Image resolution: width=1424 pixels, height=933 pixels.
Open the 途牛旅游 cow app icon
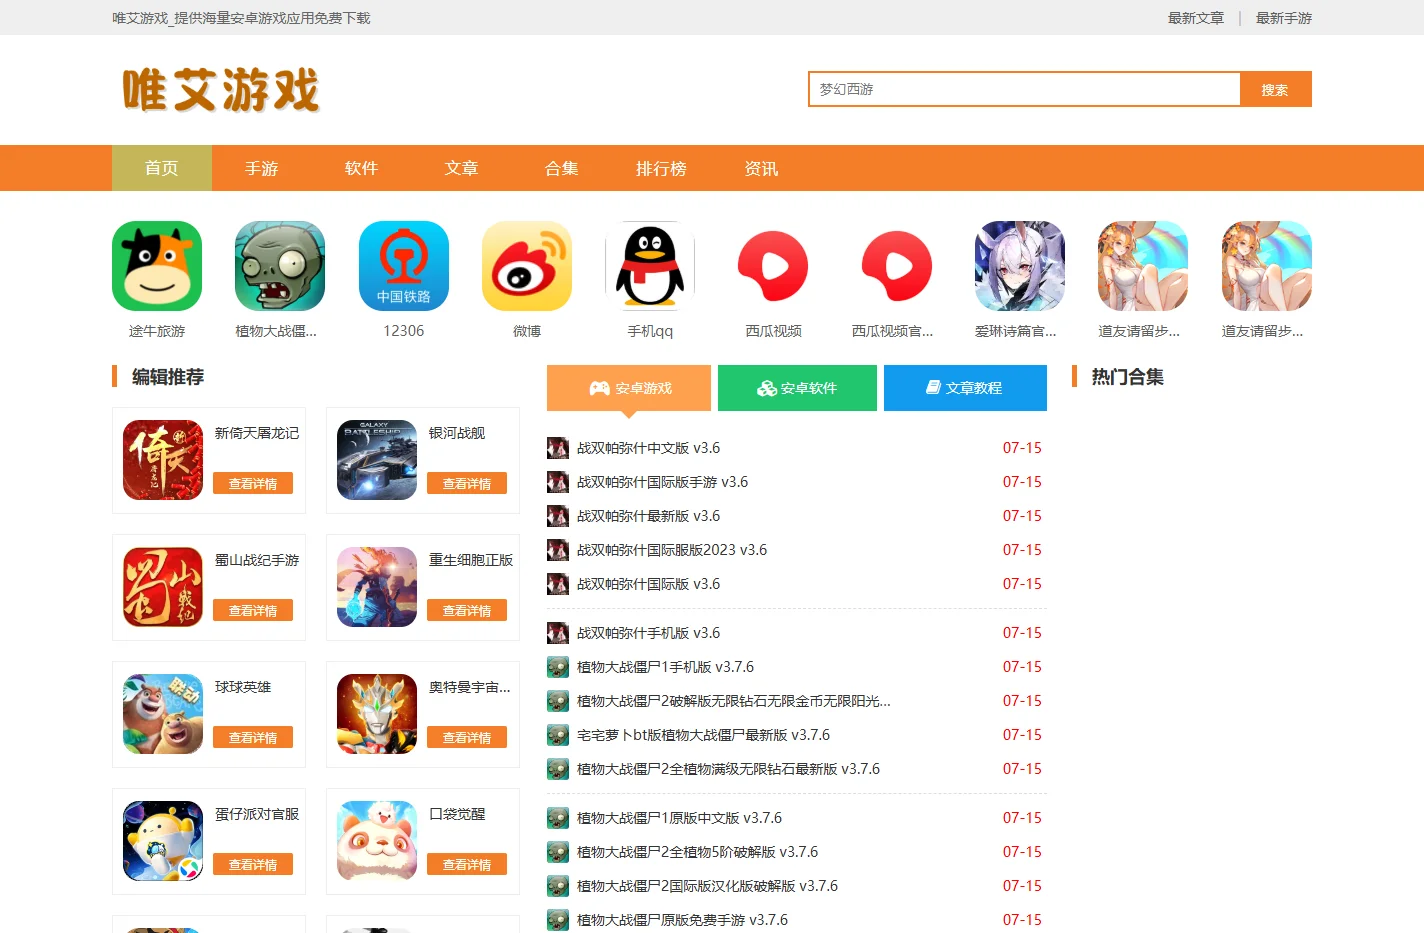click(x=157, y=266)
